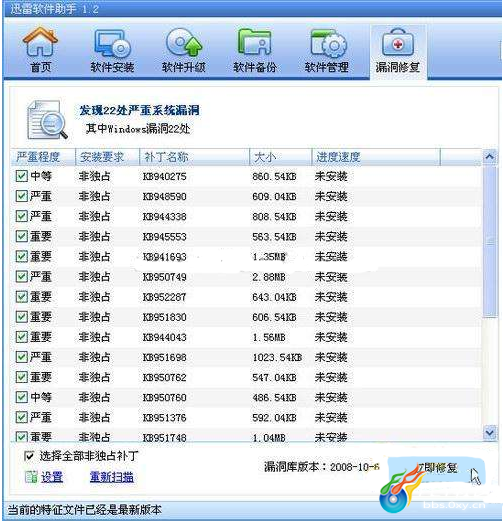
Task: Click the scrollbar up arrow
Action: tap(489, 156)
